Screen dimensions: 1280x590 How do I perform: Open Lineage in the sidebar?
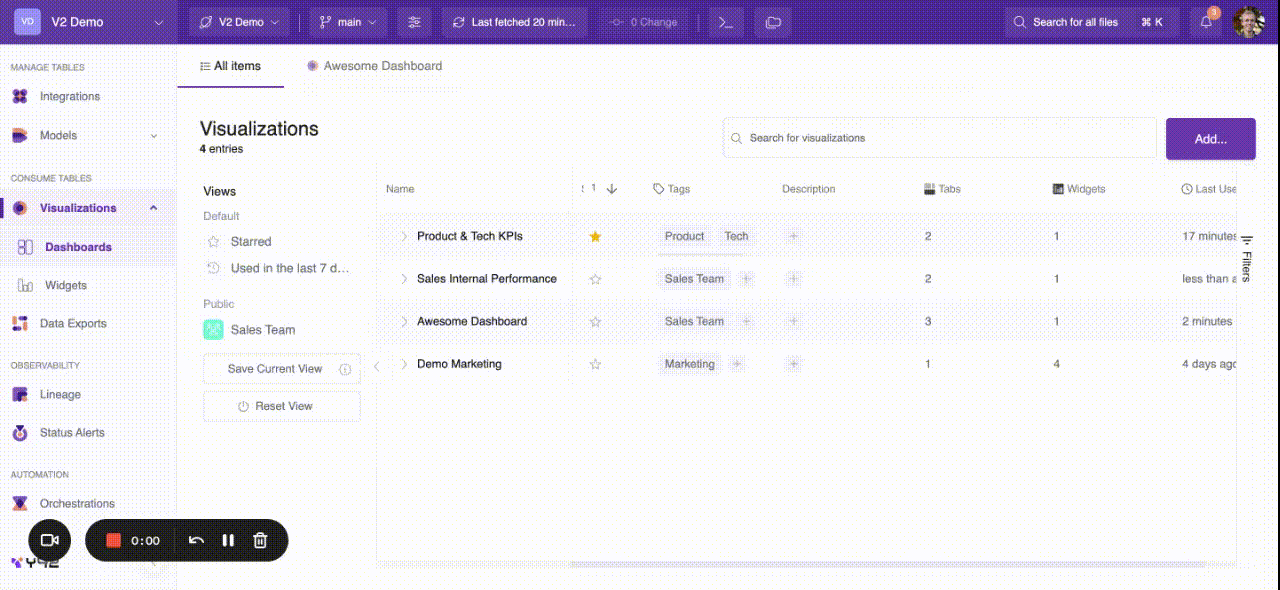[60, 395]
